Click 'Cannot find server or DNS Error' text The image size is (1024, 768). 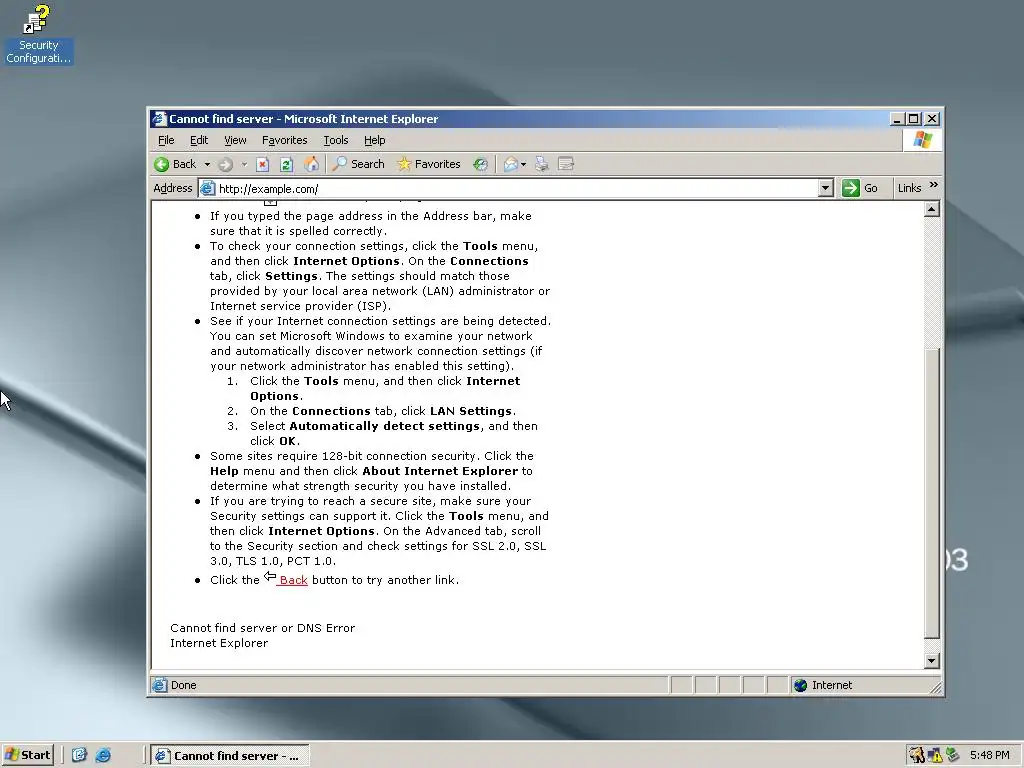pos(263,628)
